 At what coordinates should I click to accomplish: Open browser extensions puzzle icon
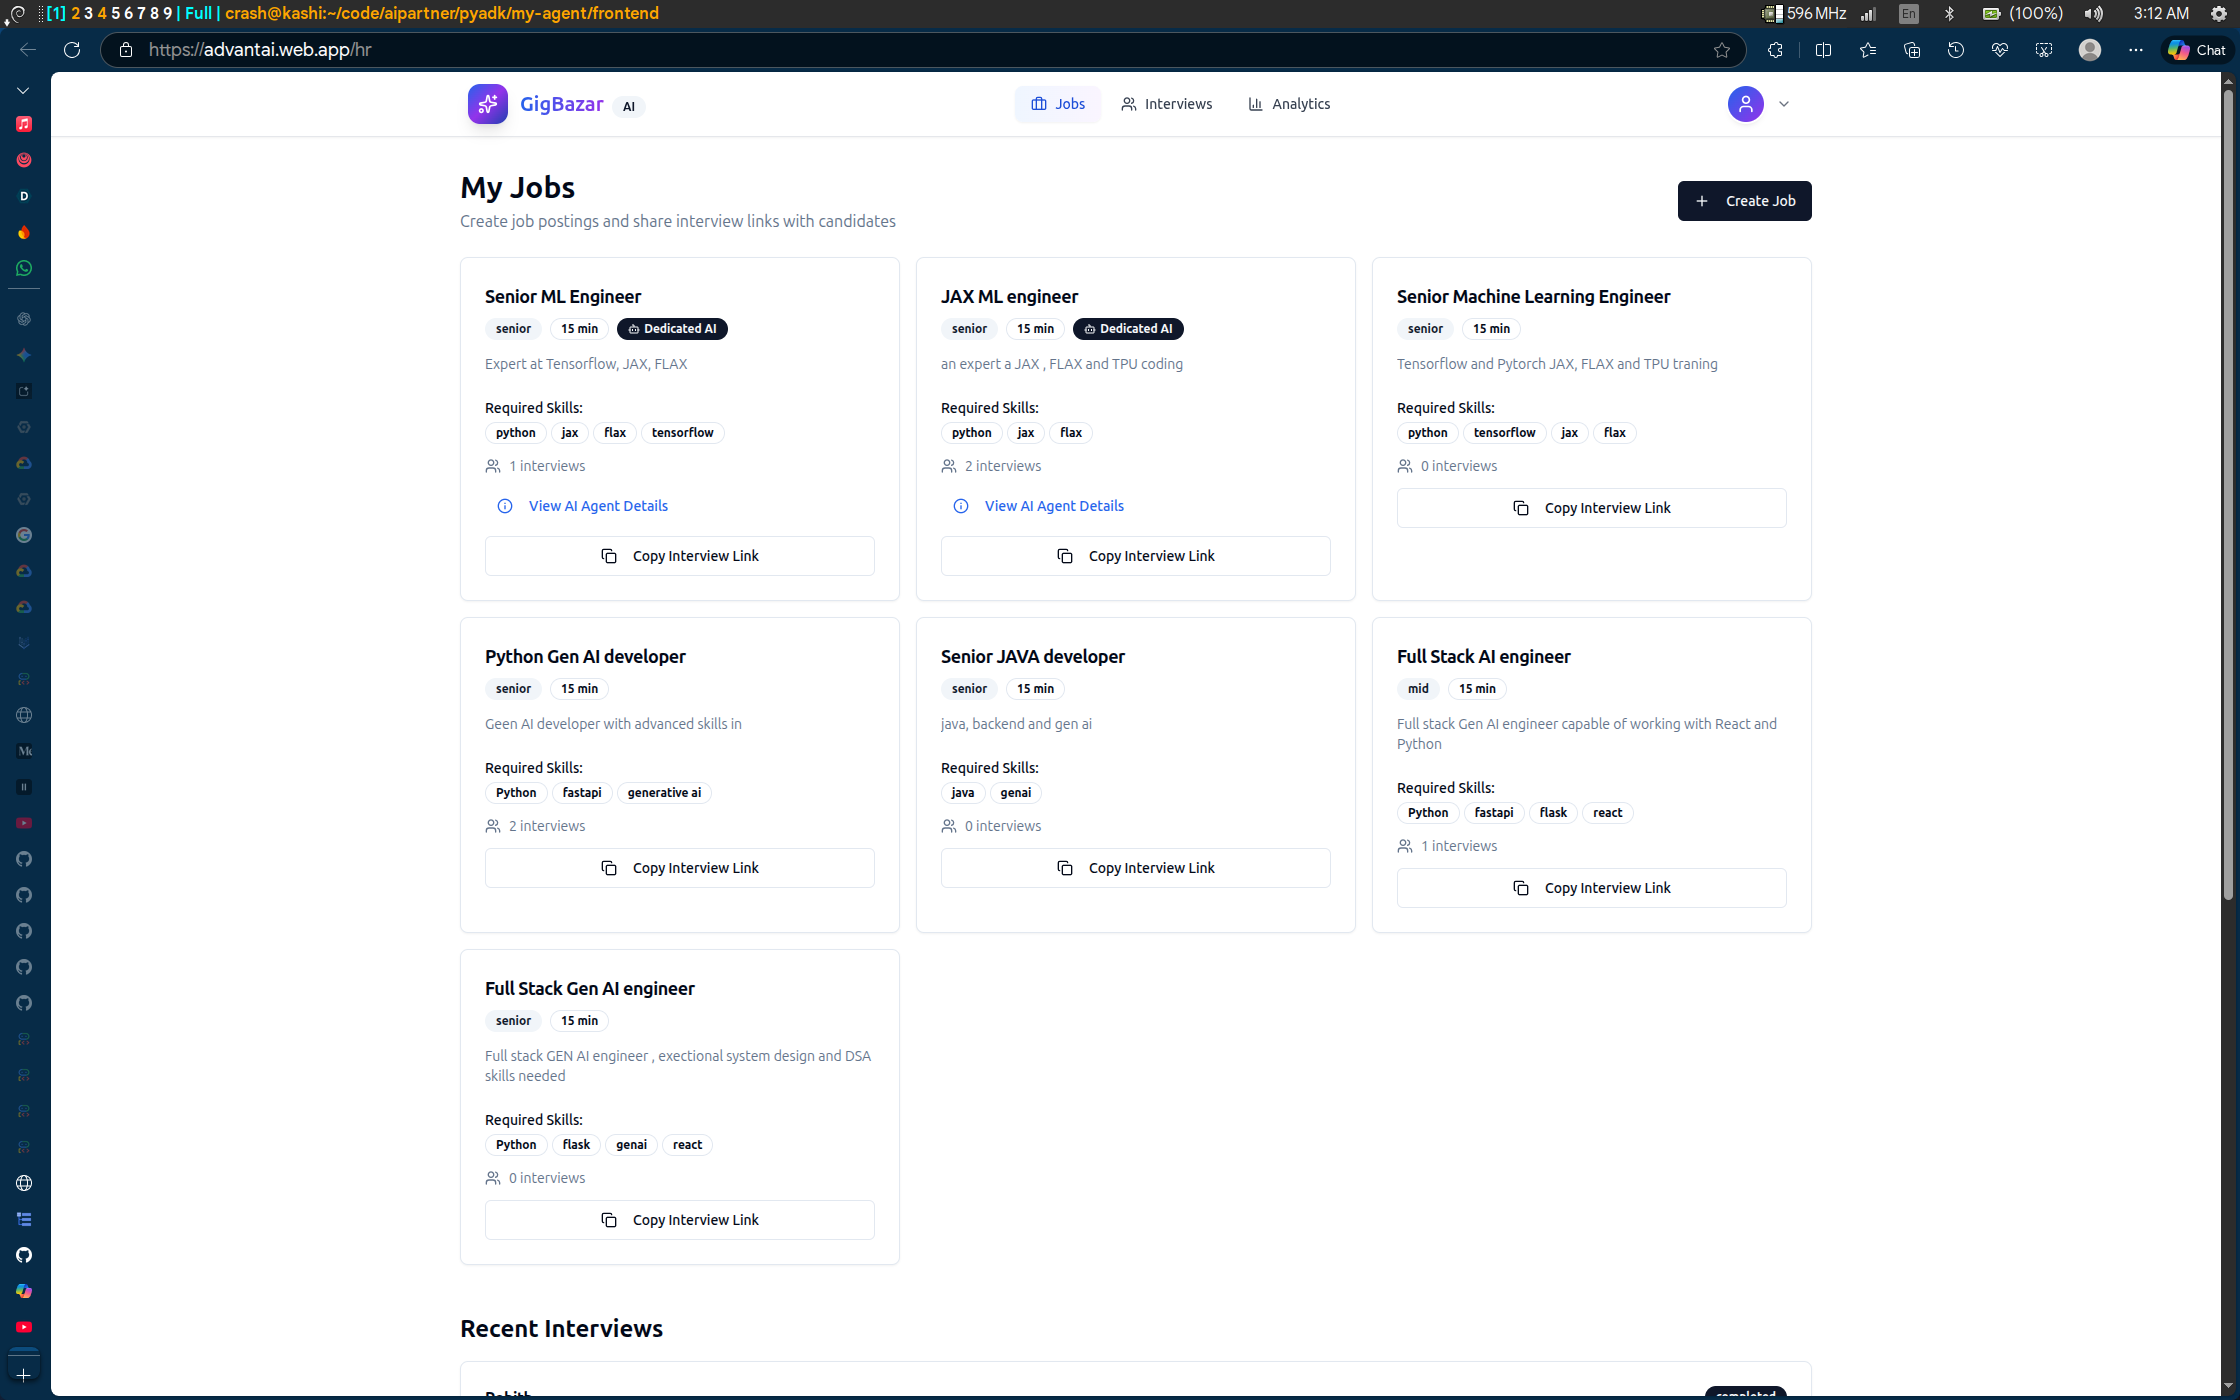[x=1775, y=50]
